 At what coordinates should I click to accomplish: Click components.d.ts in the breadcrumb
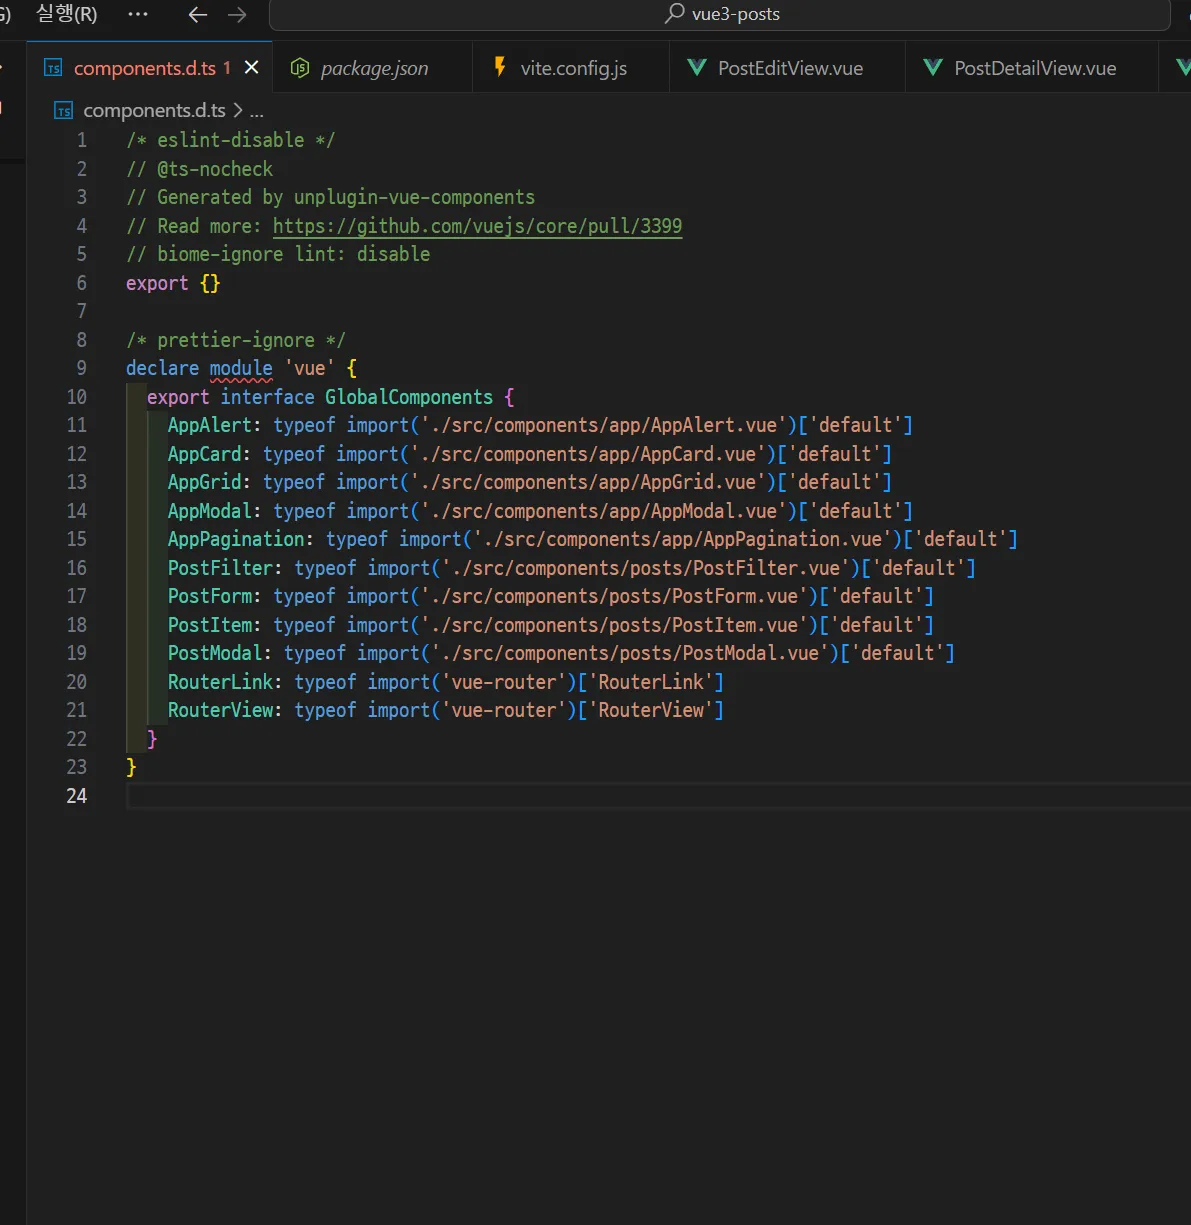(154, 110)
